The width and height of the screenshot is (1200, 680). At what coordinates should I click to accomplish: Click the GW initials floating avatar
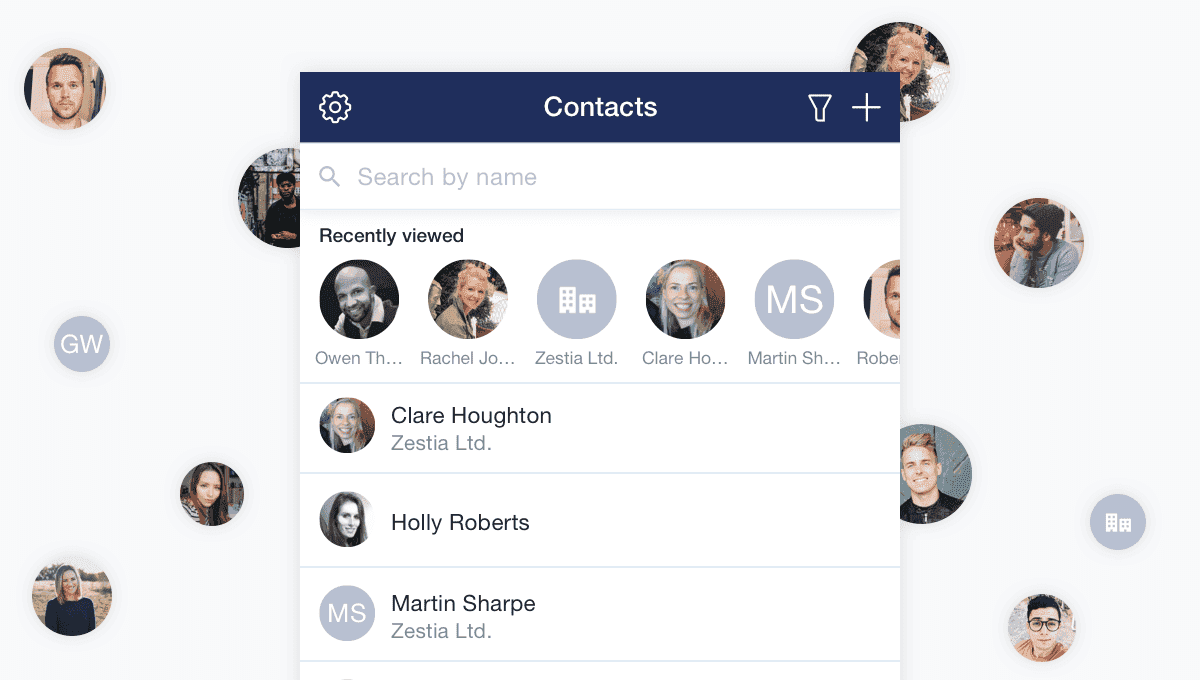coord(82,345)
